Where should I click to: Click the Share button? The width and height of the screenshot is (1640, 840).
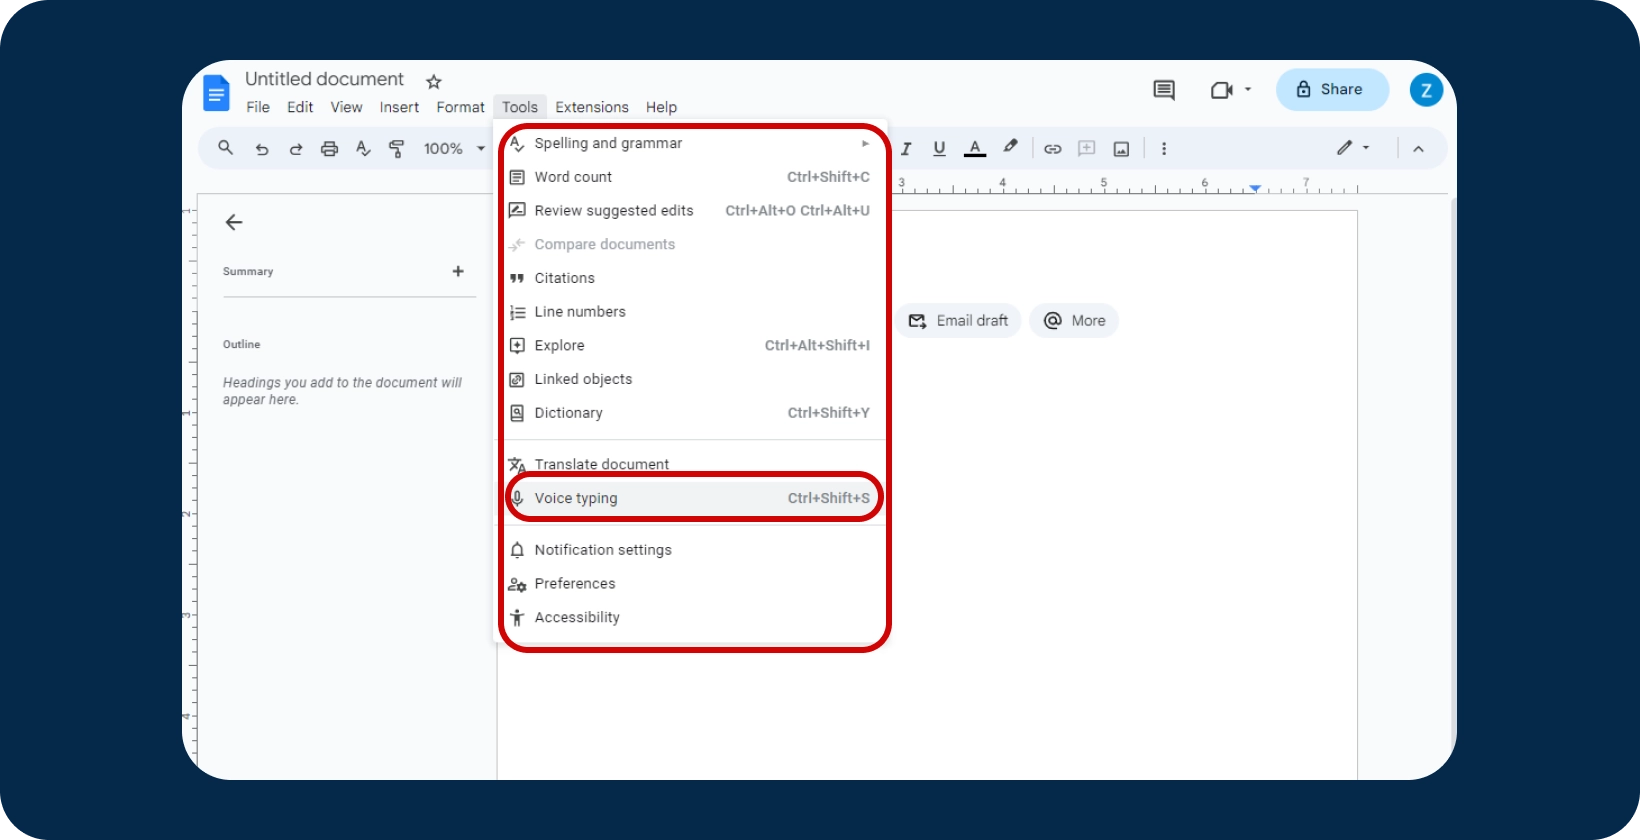[1332, 89]
